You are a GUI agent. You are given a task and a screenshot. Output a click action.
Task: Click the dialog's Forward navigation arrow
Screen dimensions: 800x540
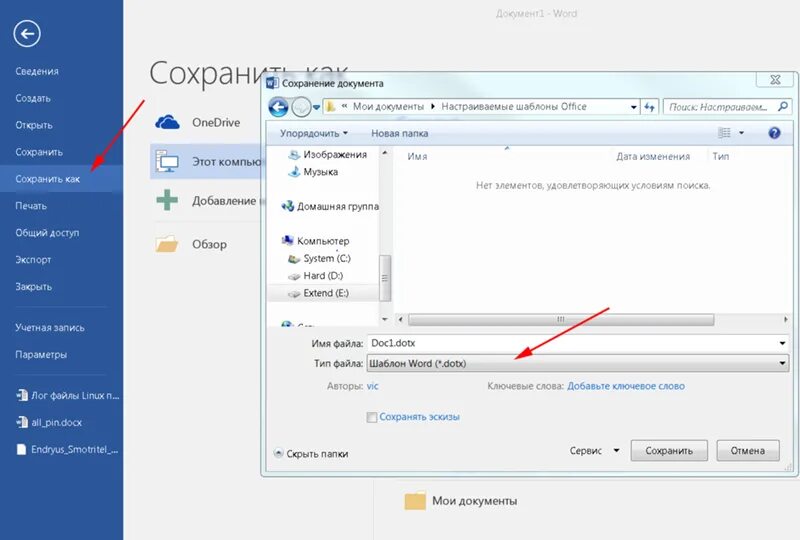[301, 107]
